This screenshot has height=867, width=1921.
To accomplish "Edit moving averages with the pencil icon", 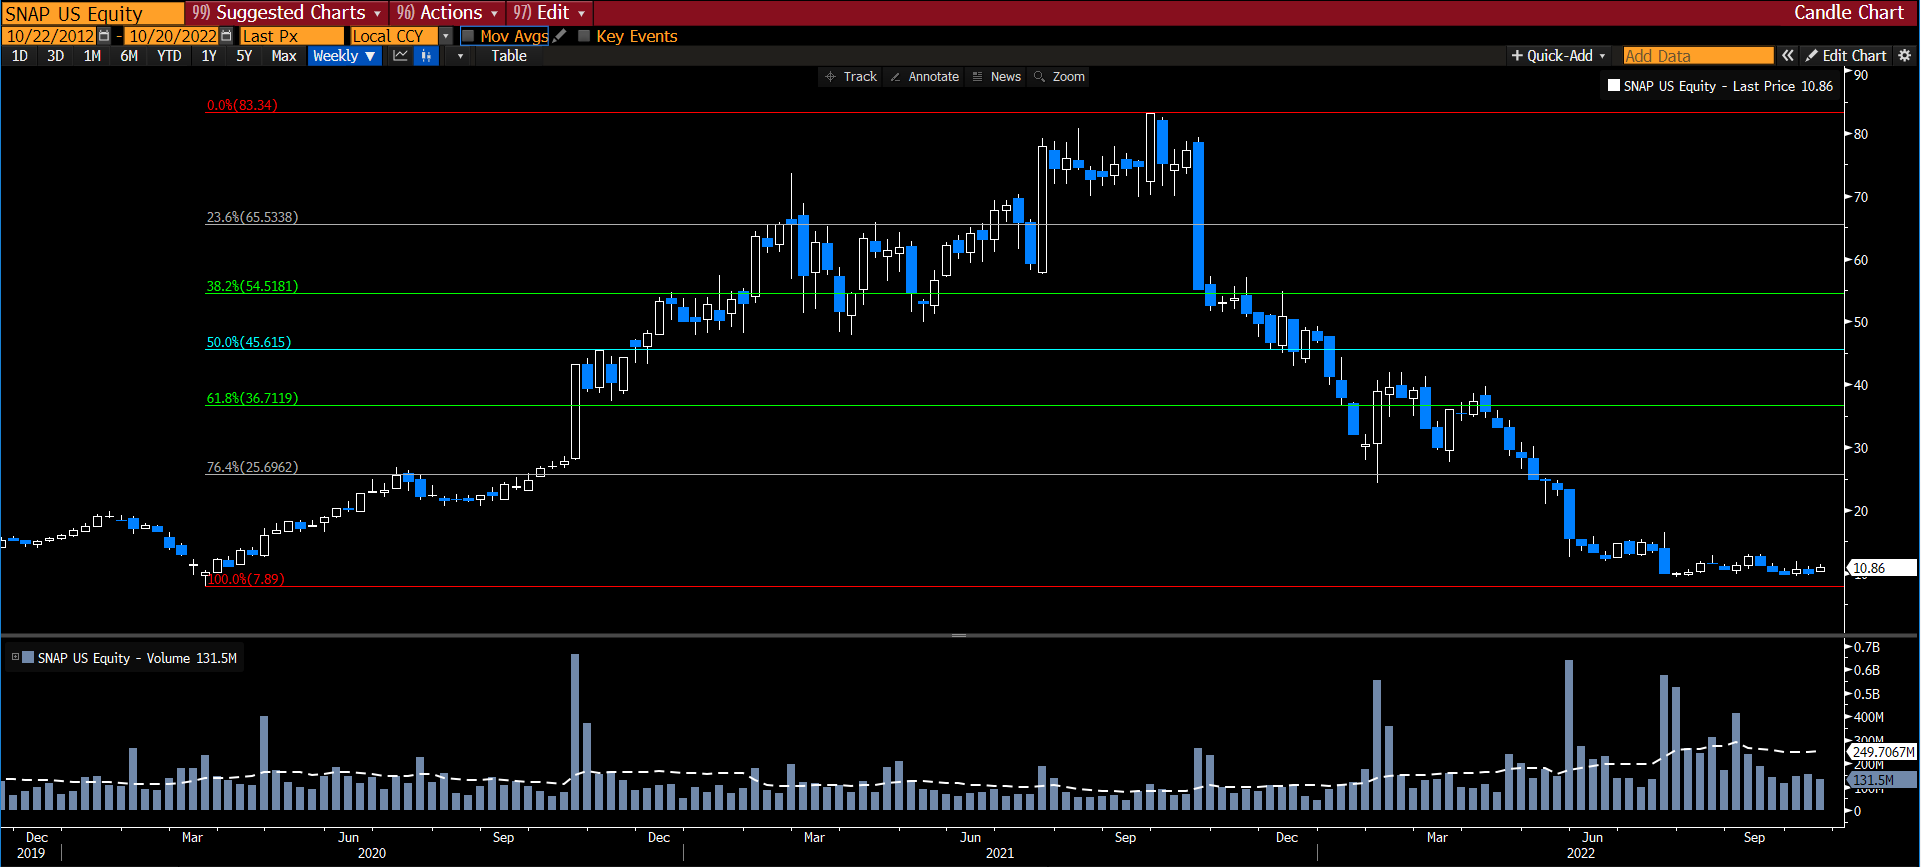I will [560, 36].
